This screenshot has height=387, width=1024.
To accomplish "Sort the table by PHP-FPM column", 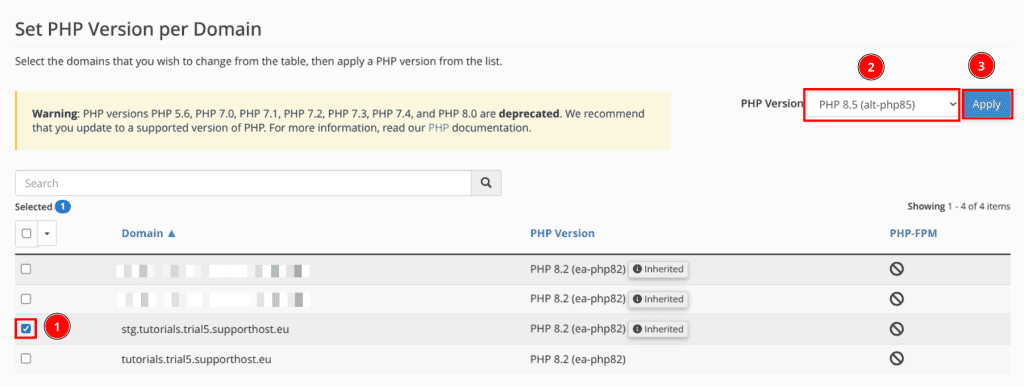I will (x=913, y=233).
